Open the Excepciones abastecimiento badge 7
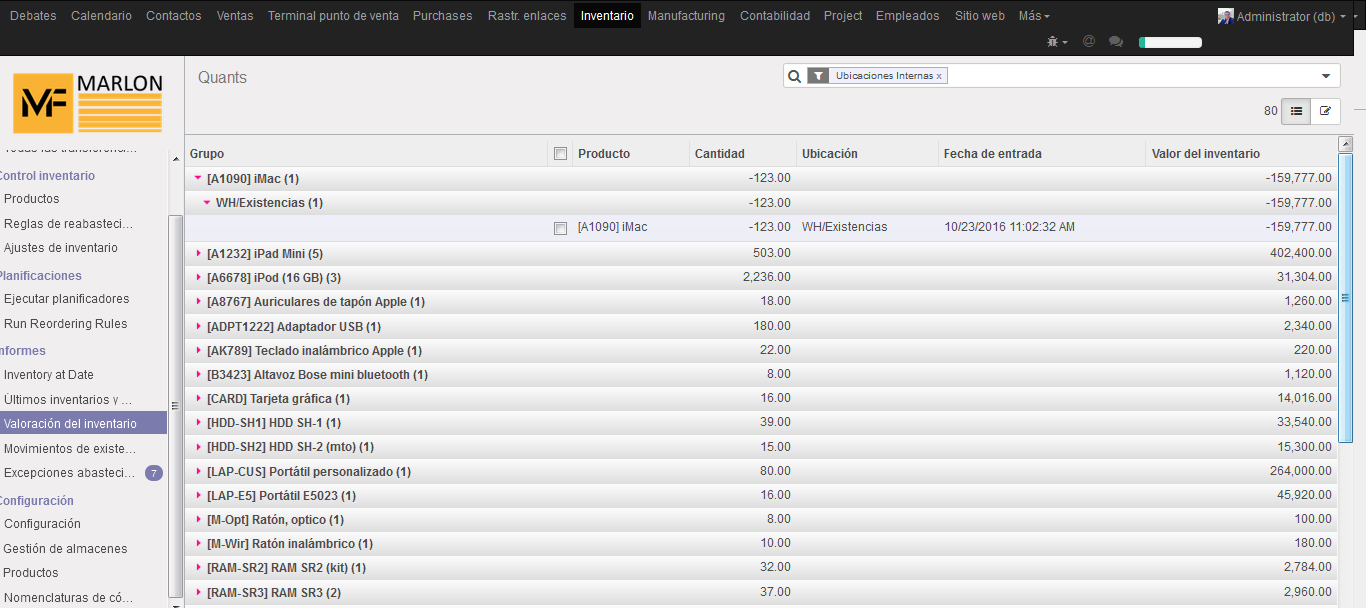Image resolution: width=1366 pixels, height=608 pixels. 153,473
